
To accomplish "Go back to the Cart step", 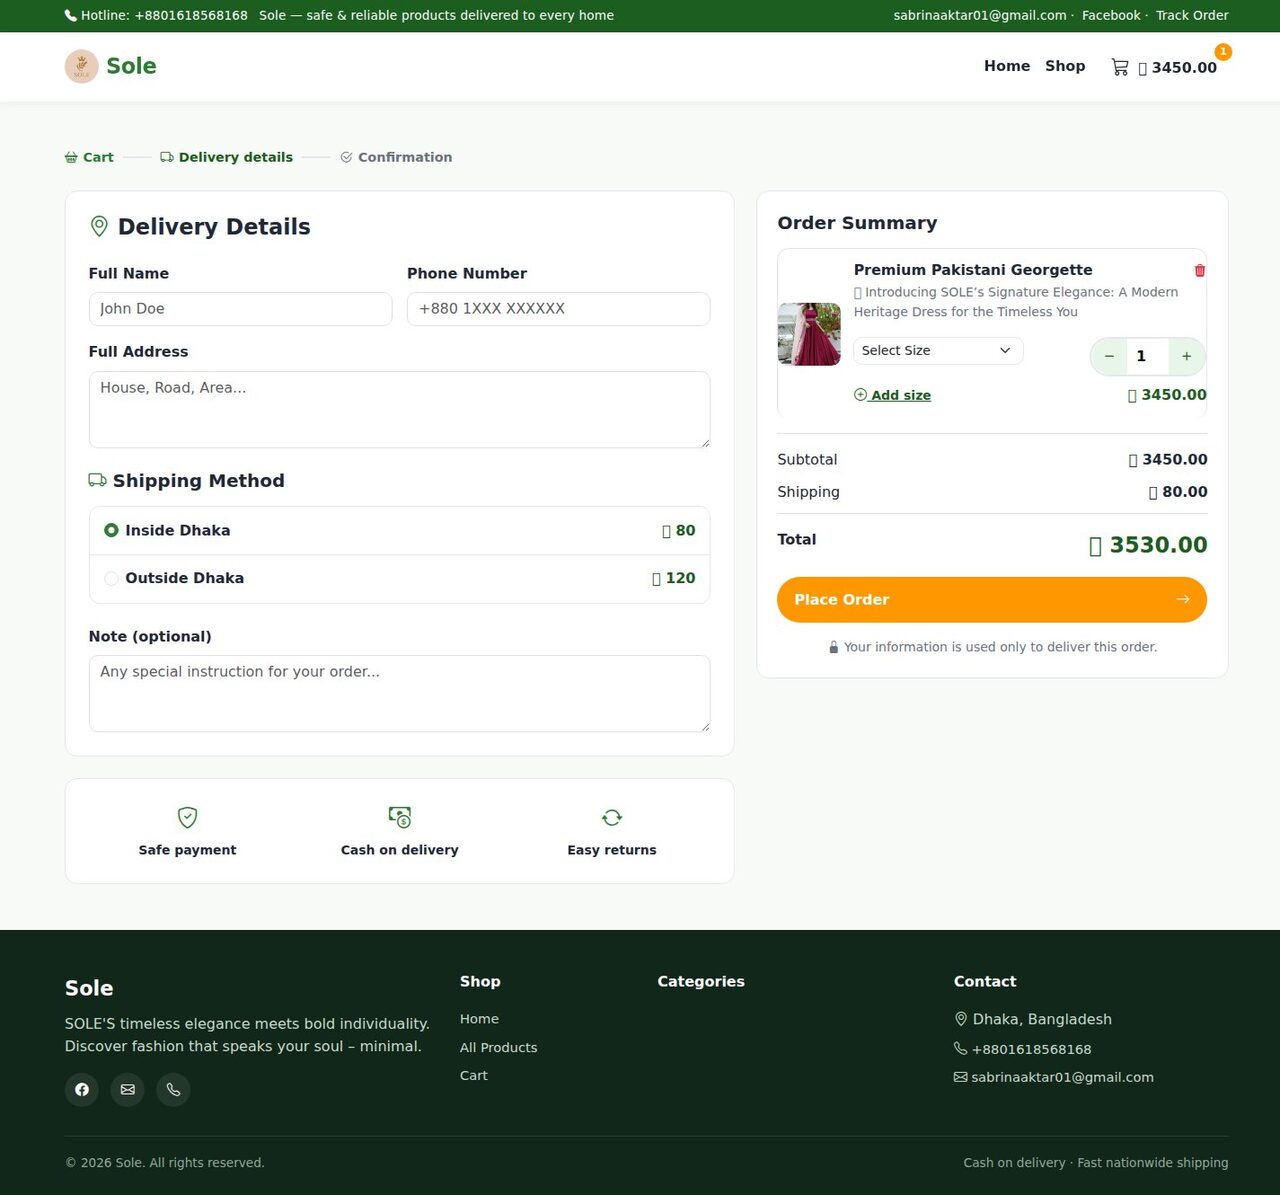I will tap(89, 157).
